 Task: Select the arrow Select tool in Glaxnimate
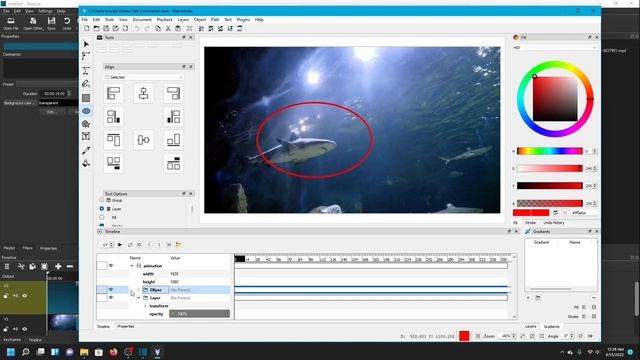click(86, 44)
